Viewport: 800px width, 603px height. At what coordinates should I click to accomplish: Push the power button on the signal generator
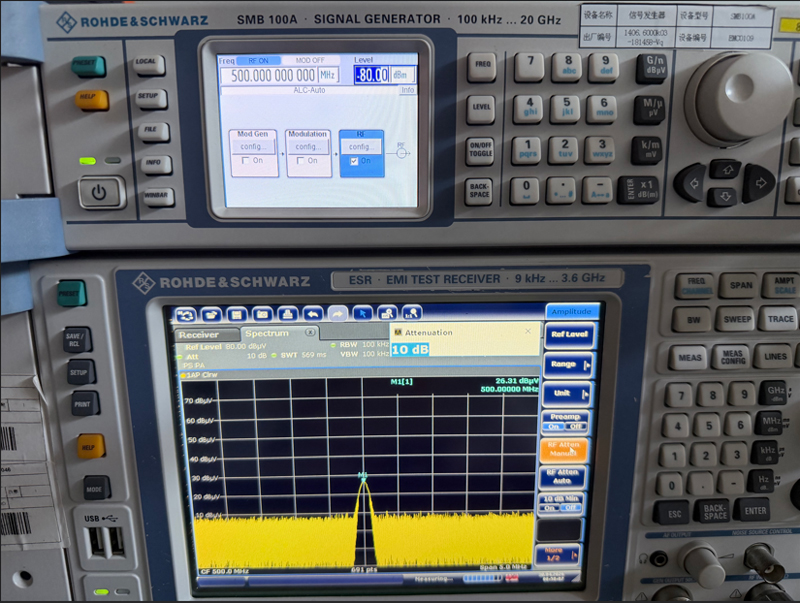99,192
